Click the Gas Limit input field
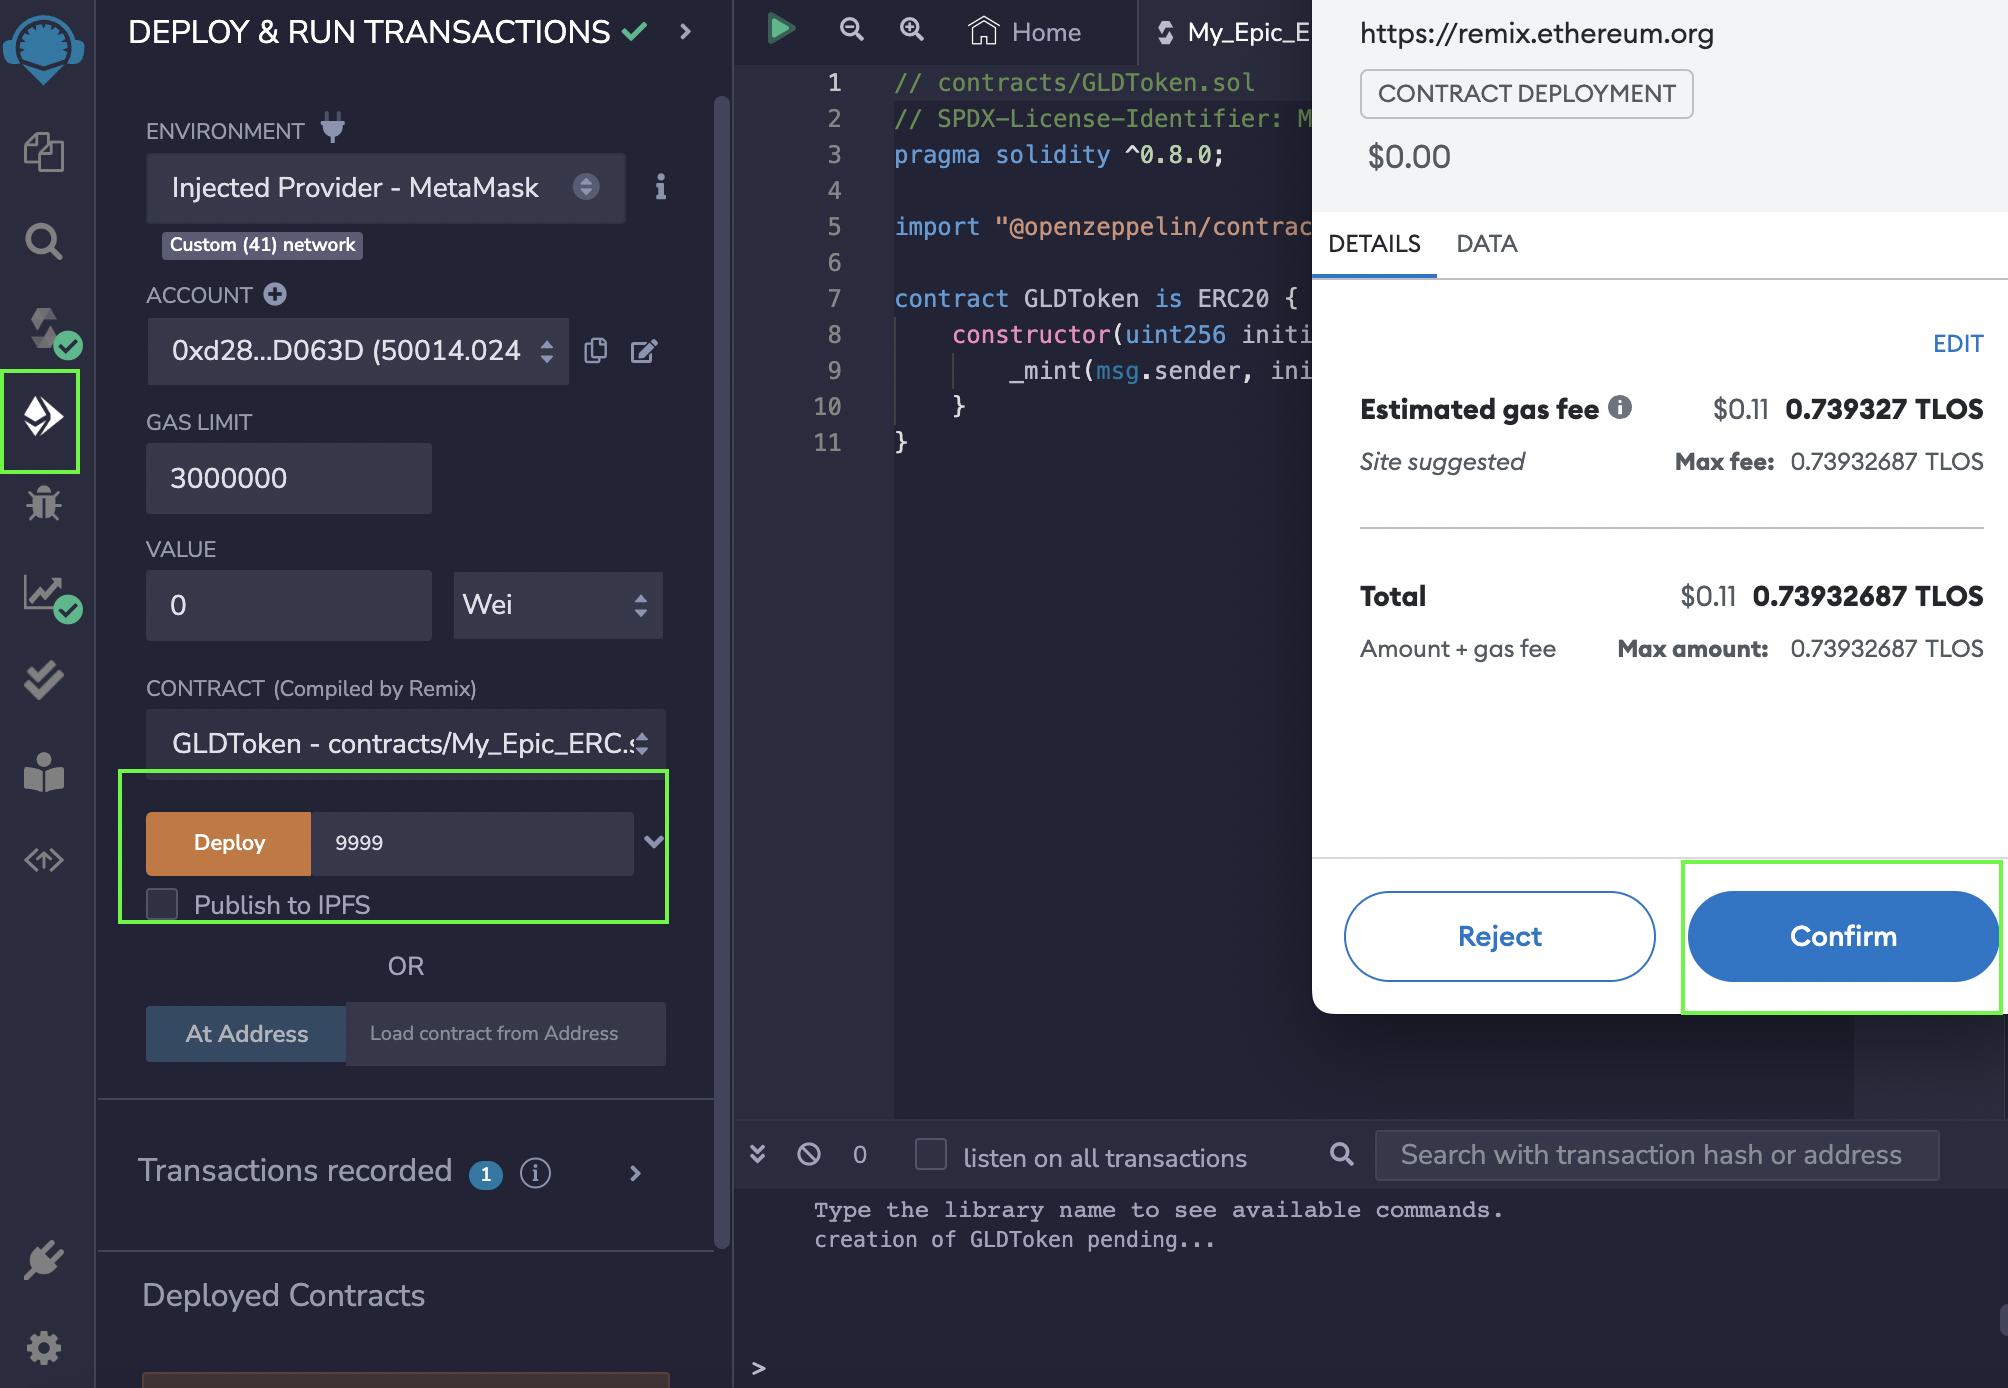This screenshot has width=2008, height=1388. click(288, 478)
